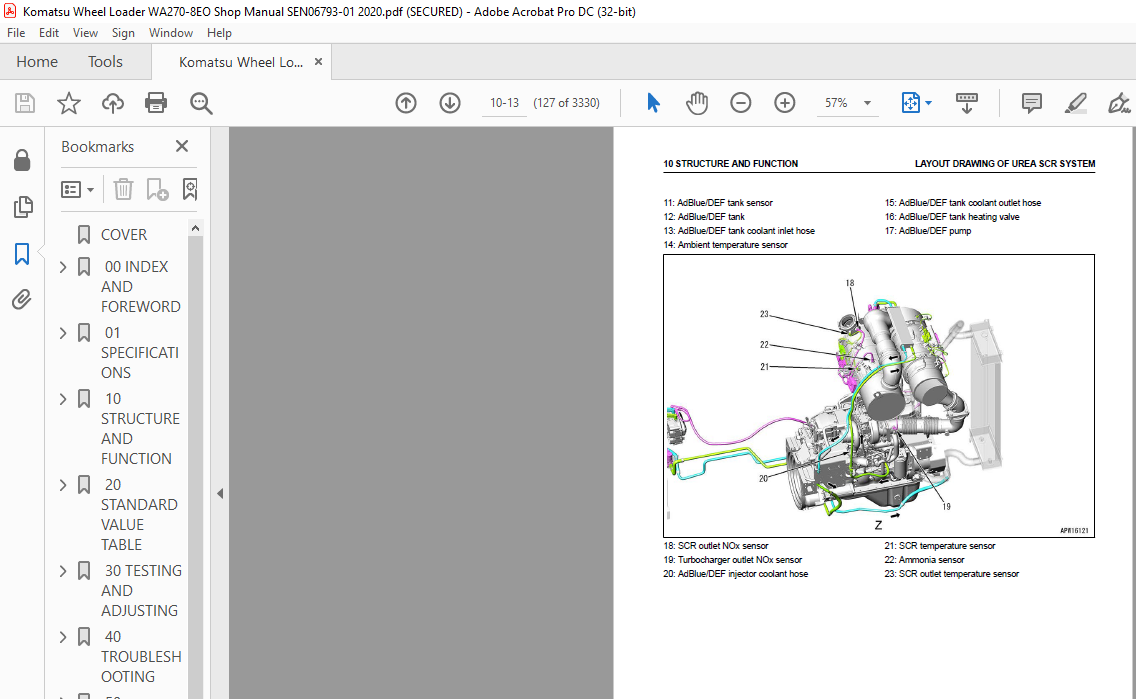Open zoom level 57% dropdown

(x=867, y=103)
